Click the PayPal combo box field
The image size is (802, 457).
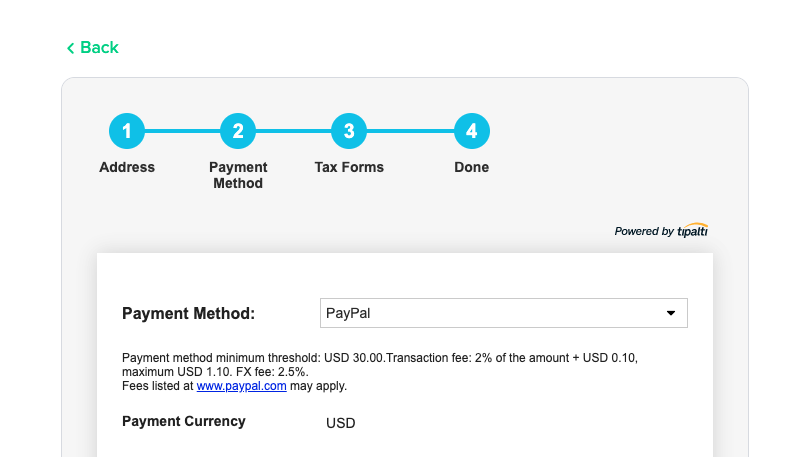point(504,313)
